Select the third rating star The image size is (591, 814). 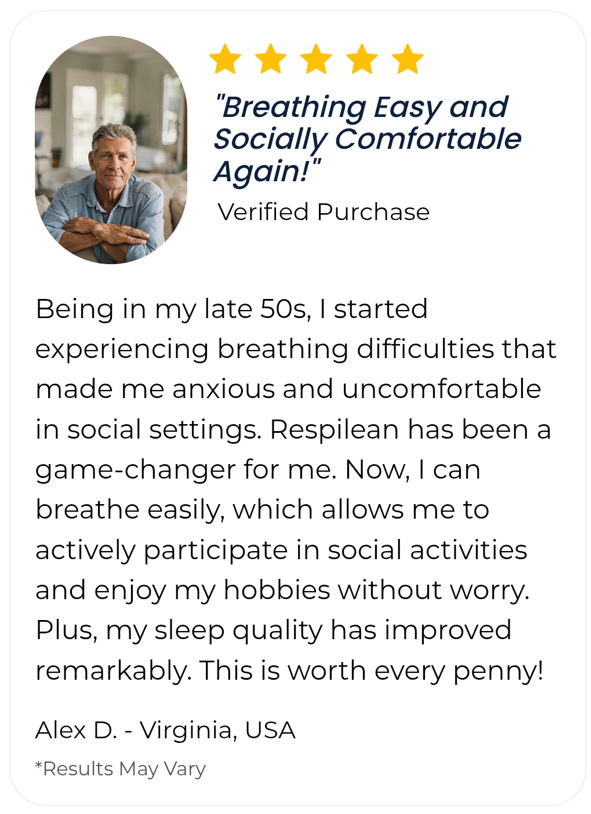[316, 58]
